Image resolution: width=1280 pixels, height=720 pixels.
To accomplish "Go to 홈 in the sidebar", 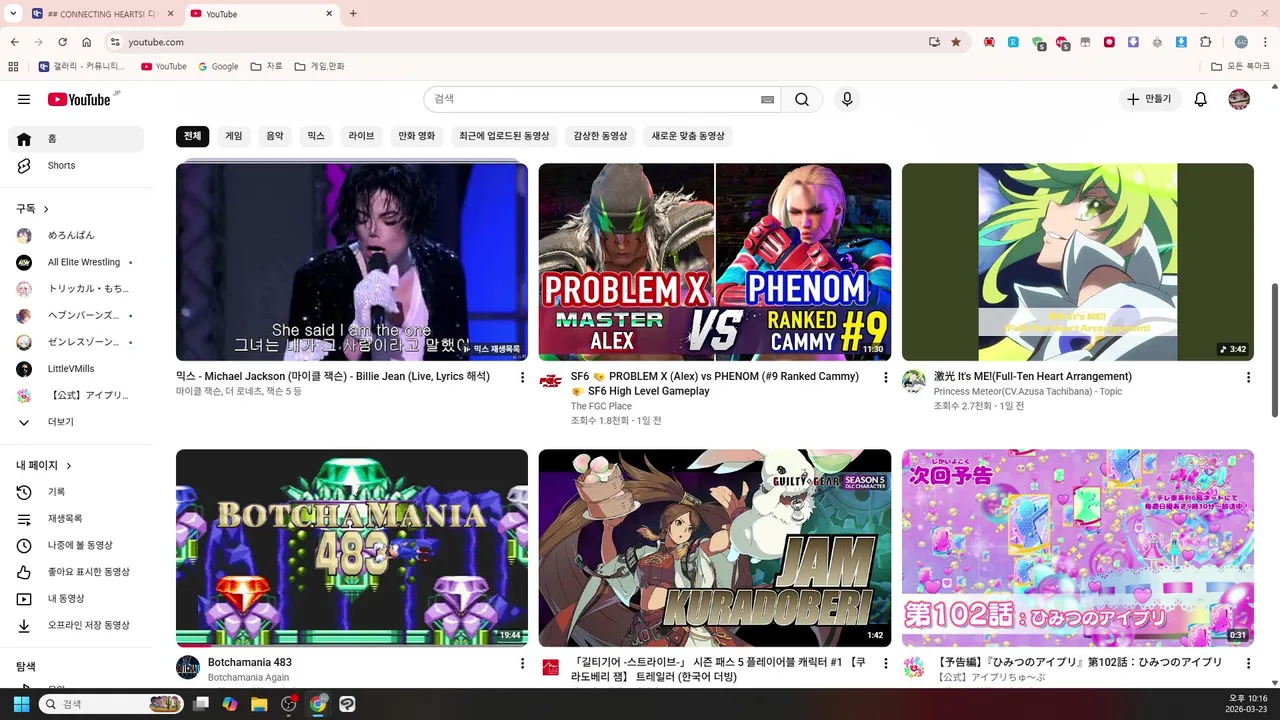I will coord(76,139).
